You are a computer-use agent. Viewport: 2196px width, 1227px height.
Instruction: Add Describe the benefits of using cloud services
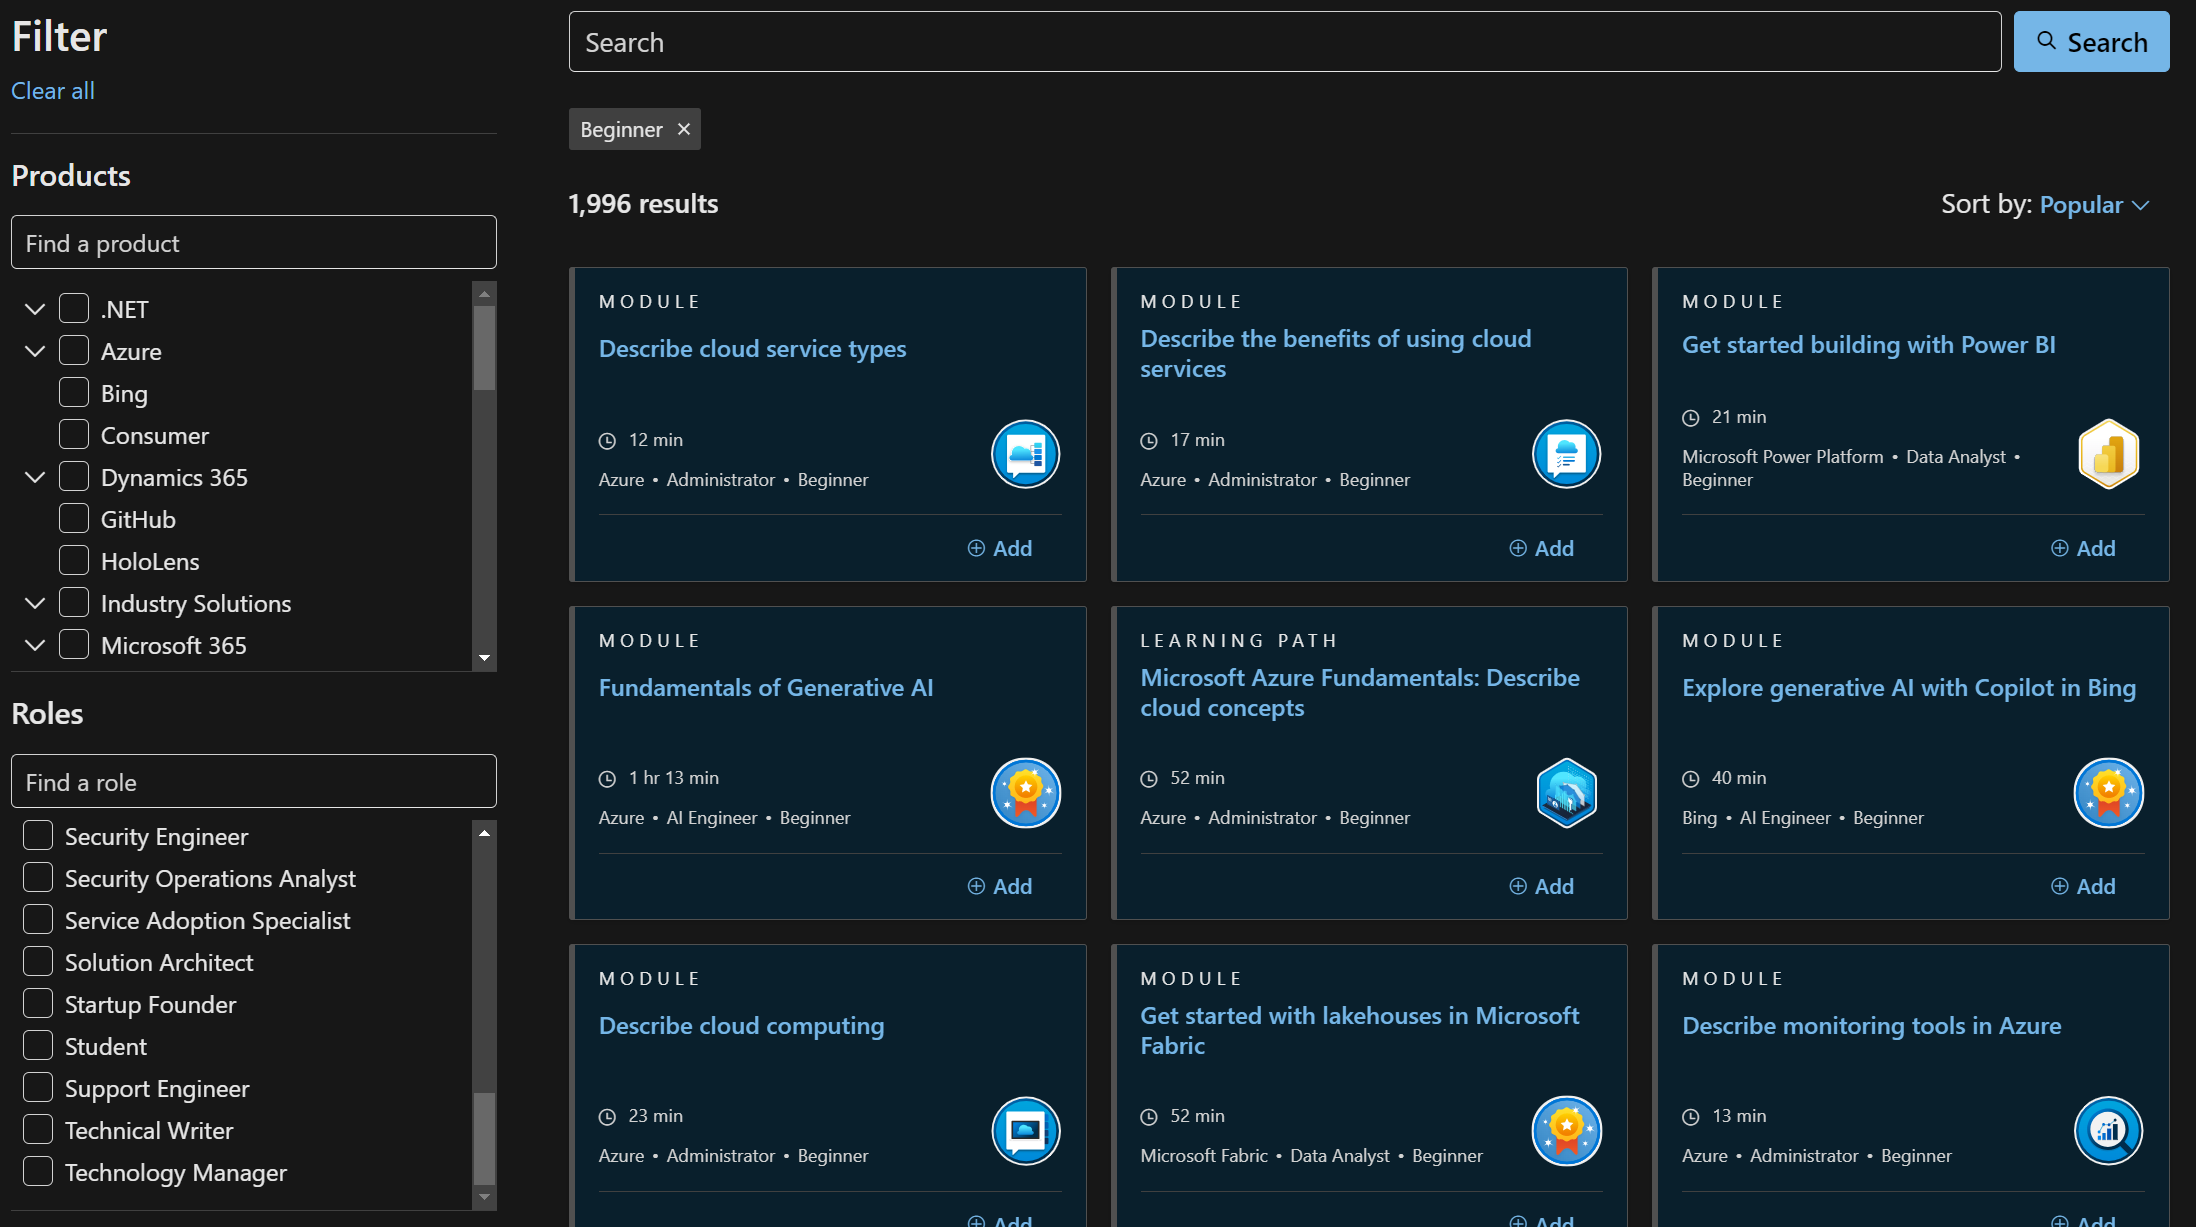click(x=1541, y=548)
